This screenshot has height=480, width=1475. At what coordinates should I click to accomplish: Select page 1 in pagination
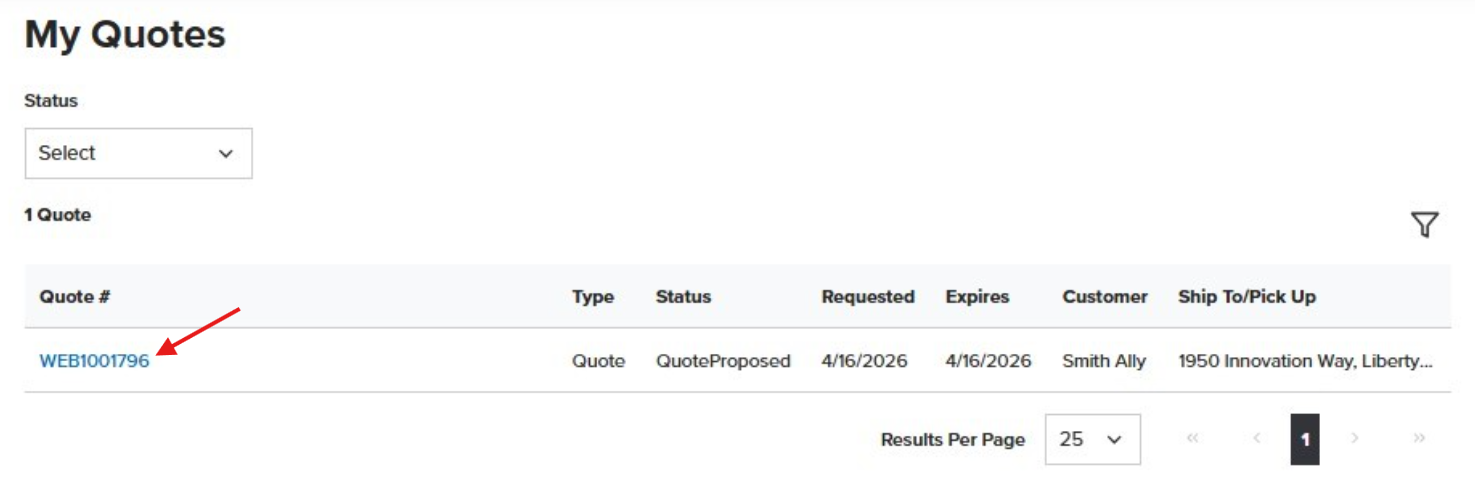tap(1305, 439)
